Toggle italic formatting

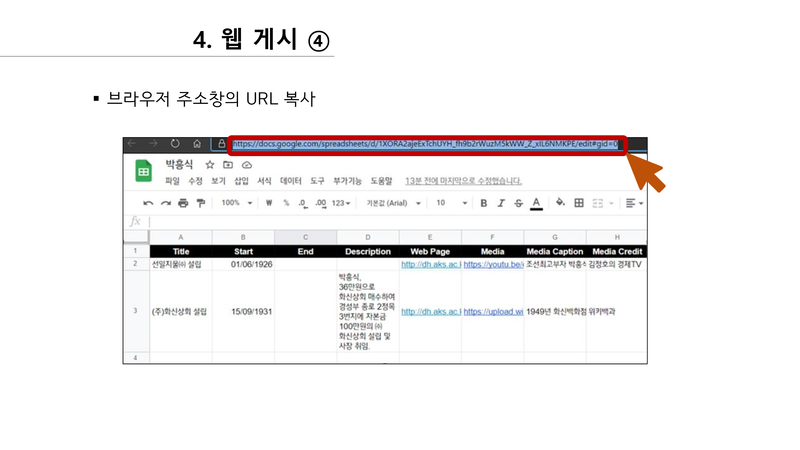tap(501, 203)
